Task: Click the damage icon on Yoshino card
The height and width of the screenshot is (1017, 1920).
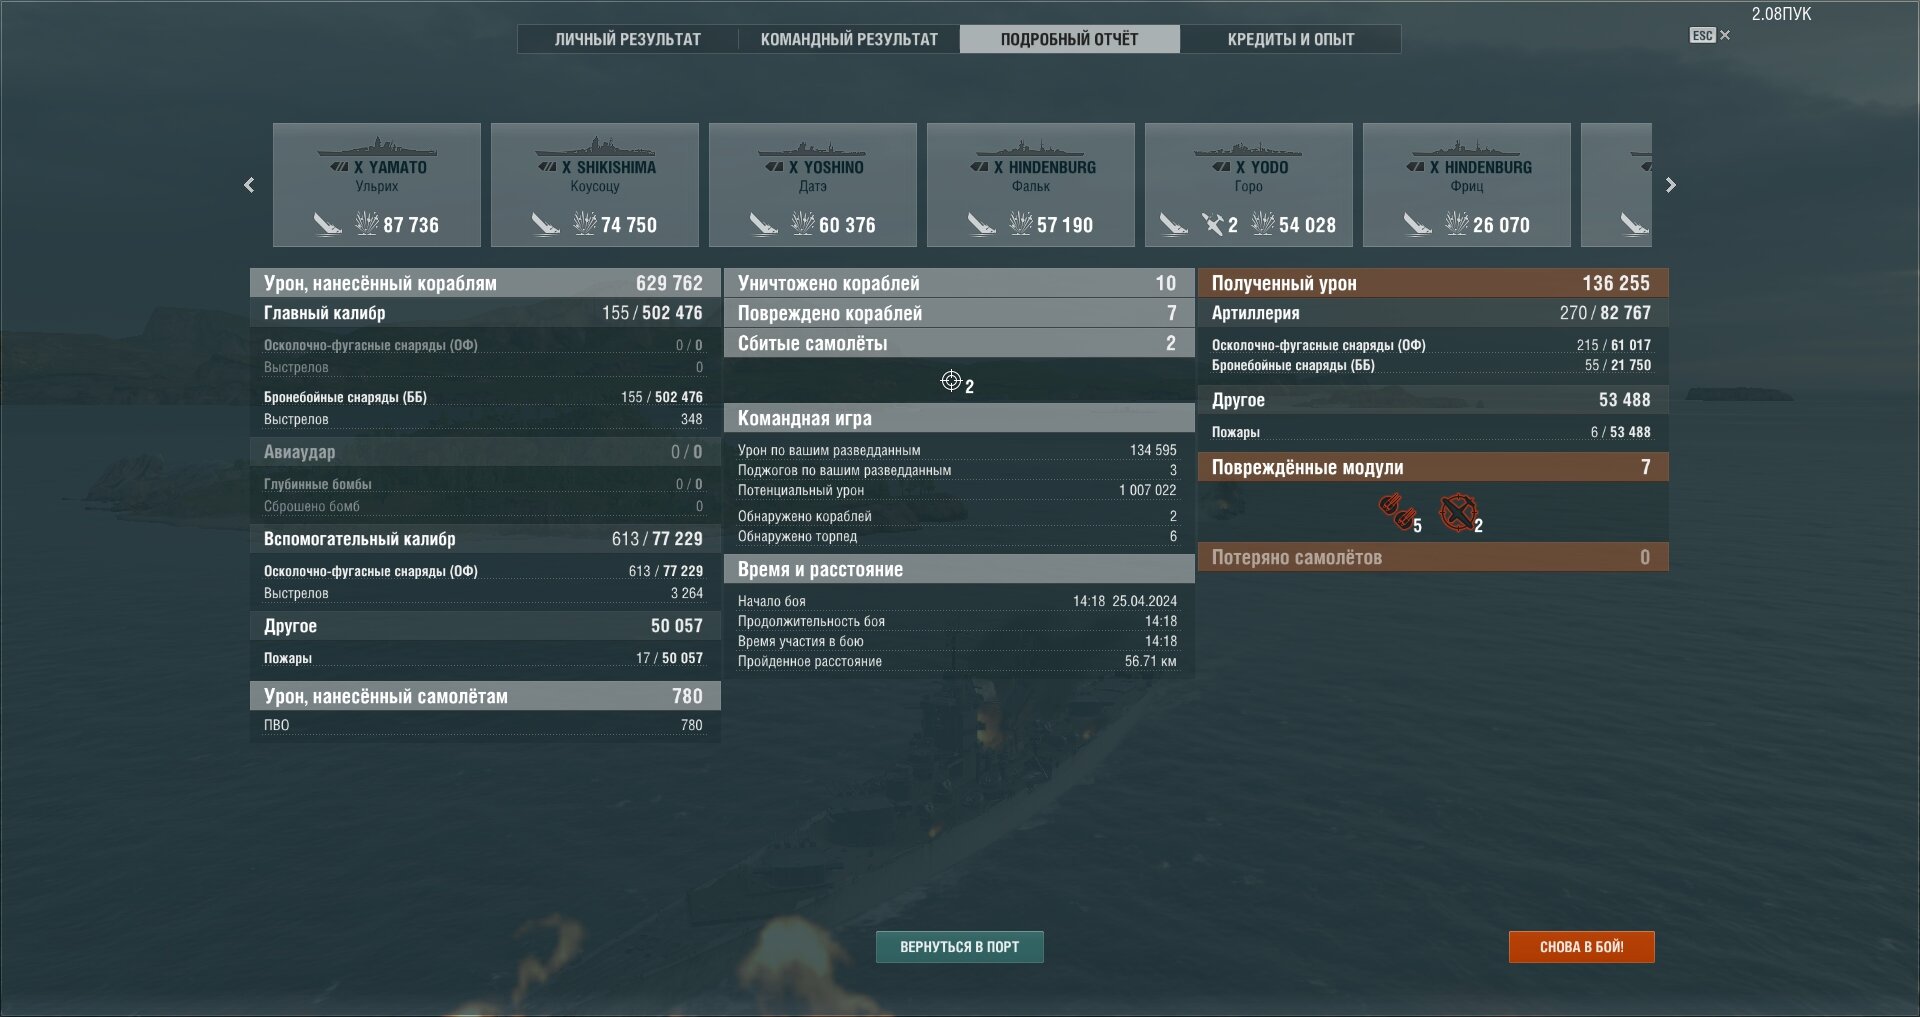Action: (803, 223)
